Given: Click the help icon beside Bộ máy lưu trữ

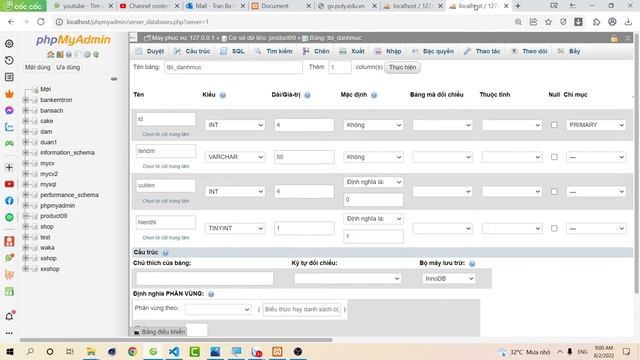Looking at the screenshot, I should (472, 264).
